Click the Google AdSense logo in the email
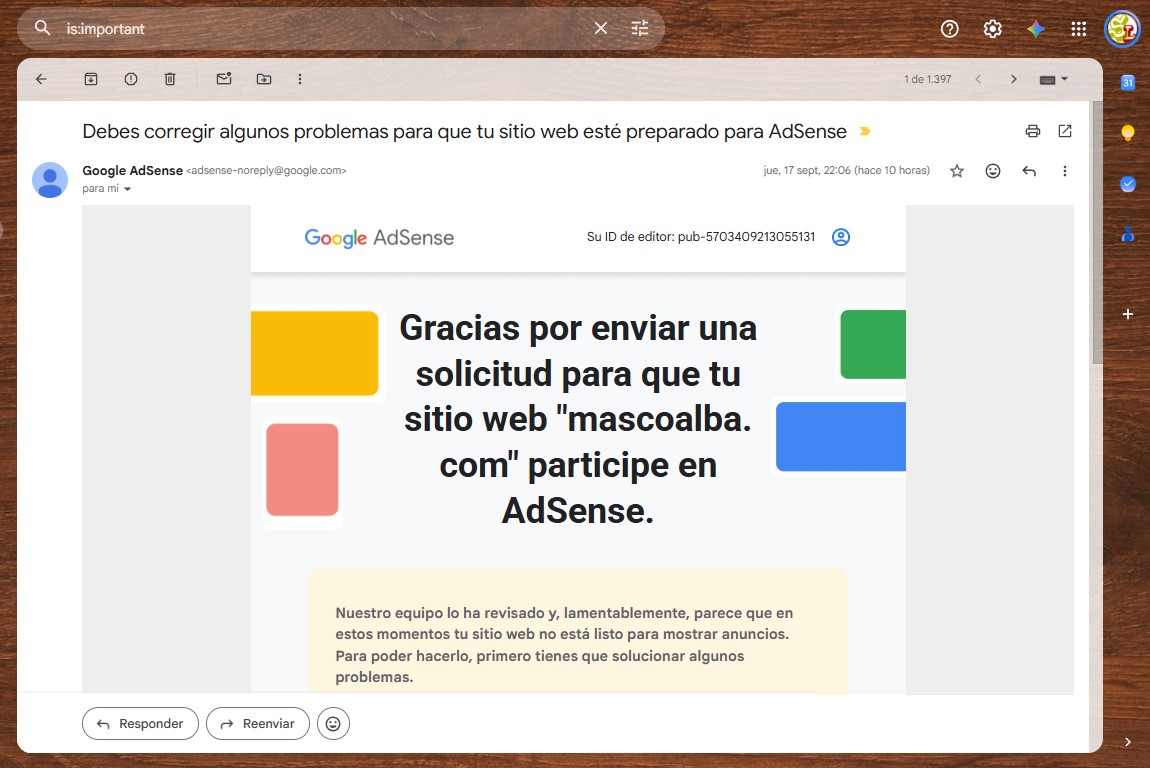 [x=379, y=238]
